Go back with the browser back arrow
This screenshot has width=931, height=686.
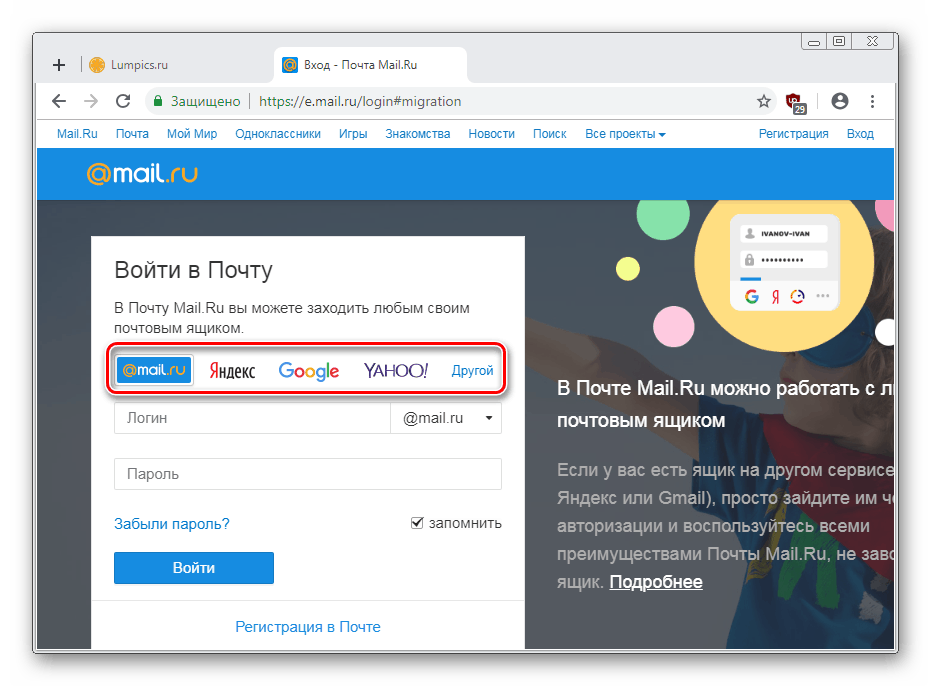59,101
